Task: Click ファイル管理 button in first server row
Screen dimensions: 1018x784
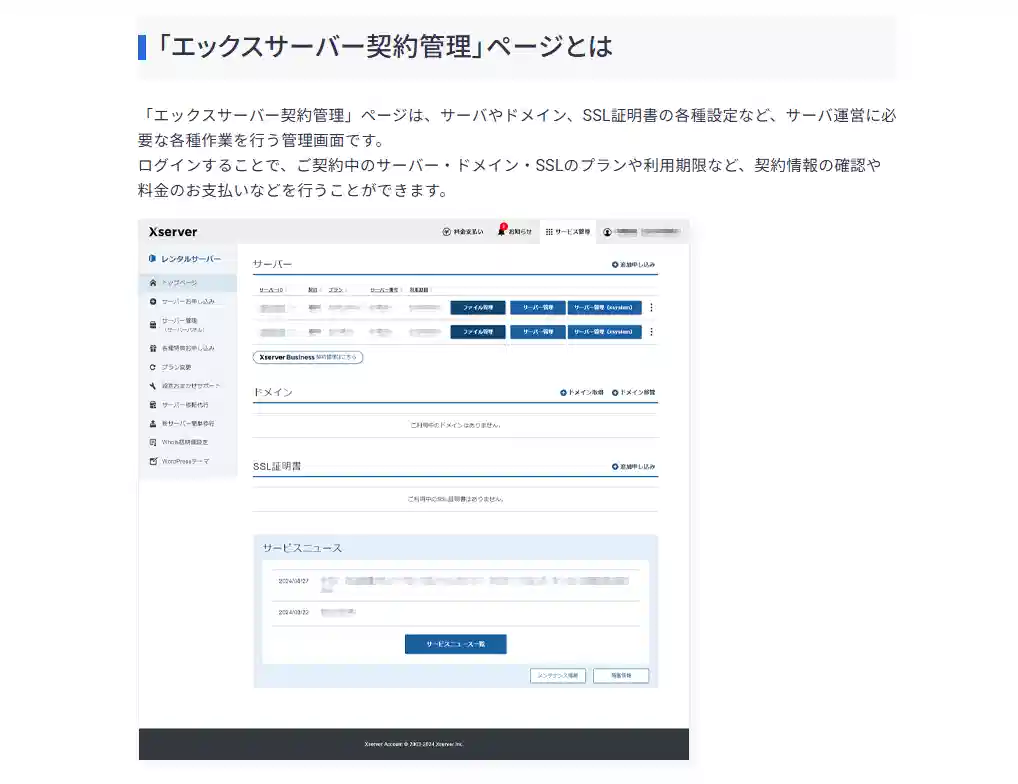Action: (478, 308)
